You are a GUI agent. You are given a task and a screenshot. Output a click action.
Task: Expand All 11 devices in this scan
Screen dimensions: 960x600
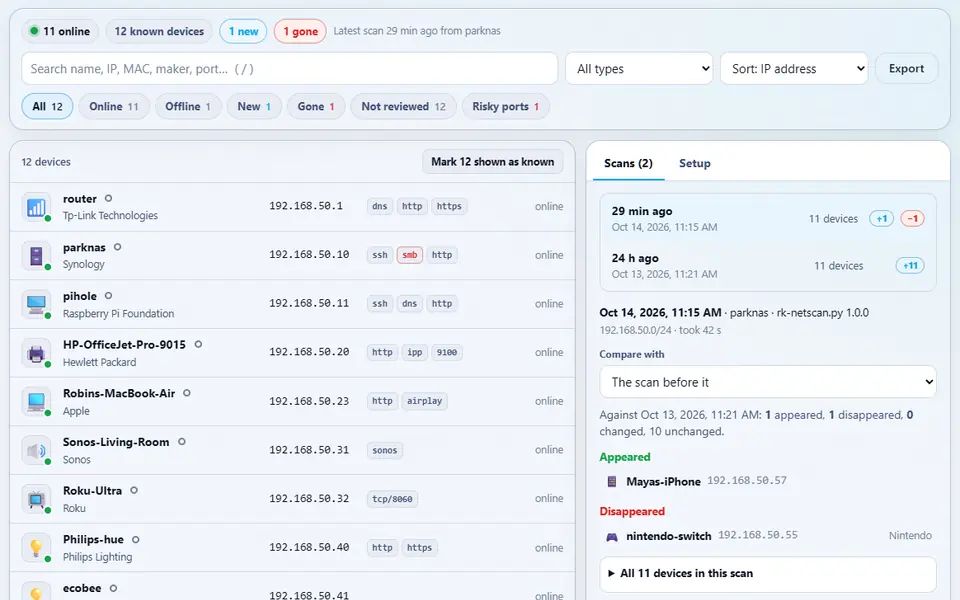point(768,574)
